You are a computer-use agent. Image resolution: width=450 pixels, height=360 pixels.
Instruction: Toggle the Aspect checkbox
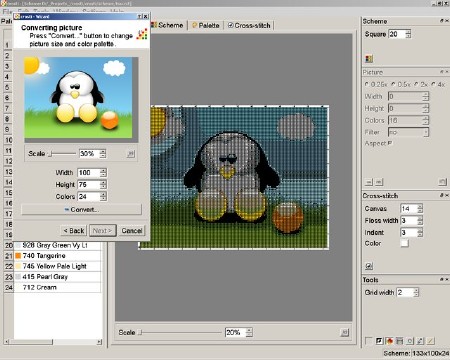(x=390, y=143)
